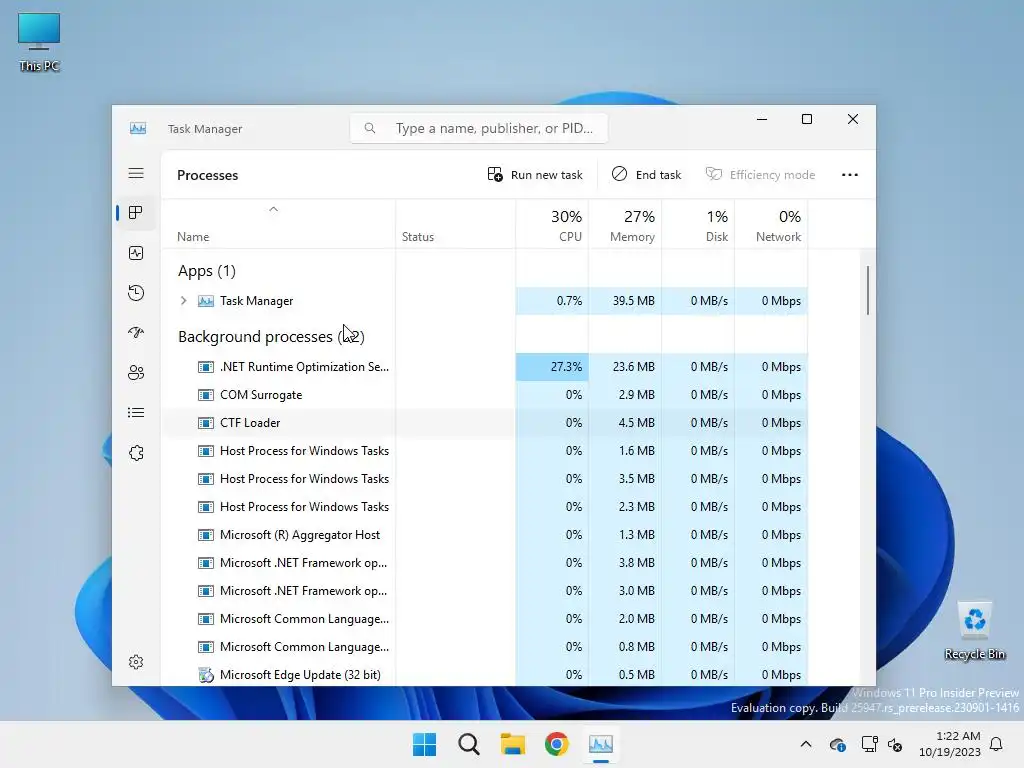1024x768 pixels.
Task: Sort by Memory column header
Action: pyautogui.click(x=625, y=225)
